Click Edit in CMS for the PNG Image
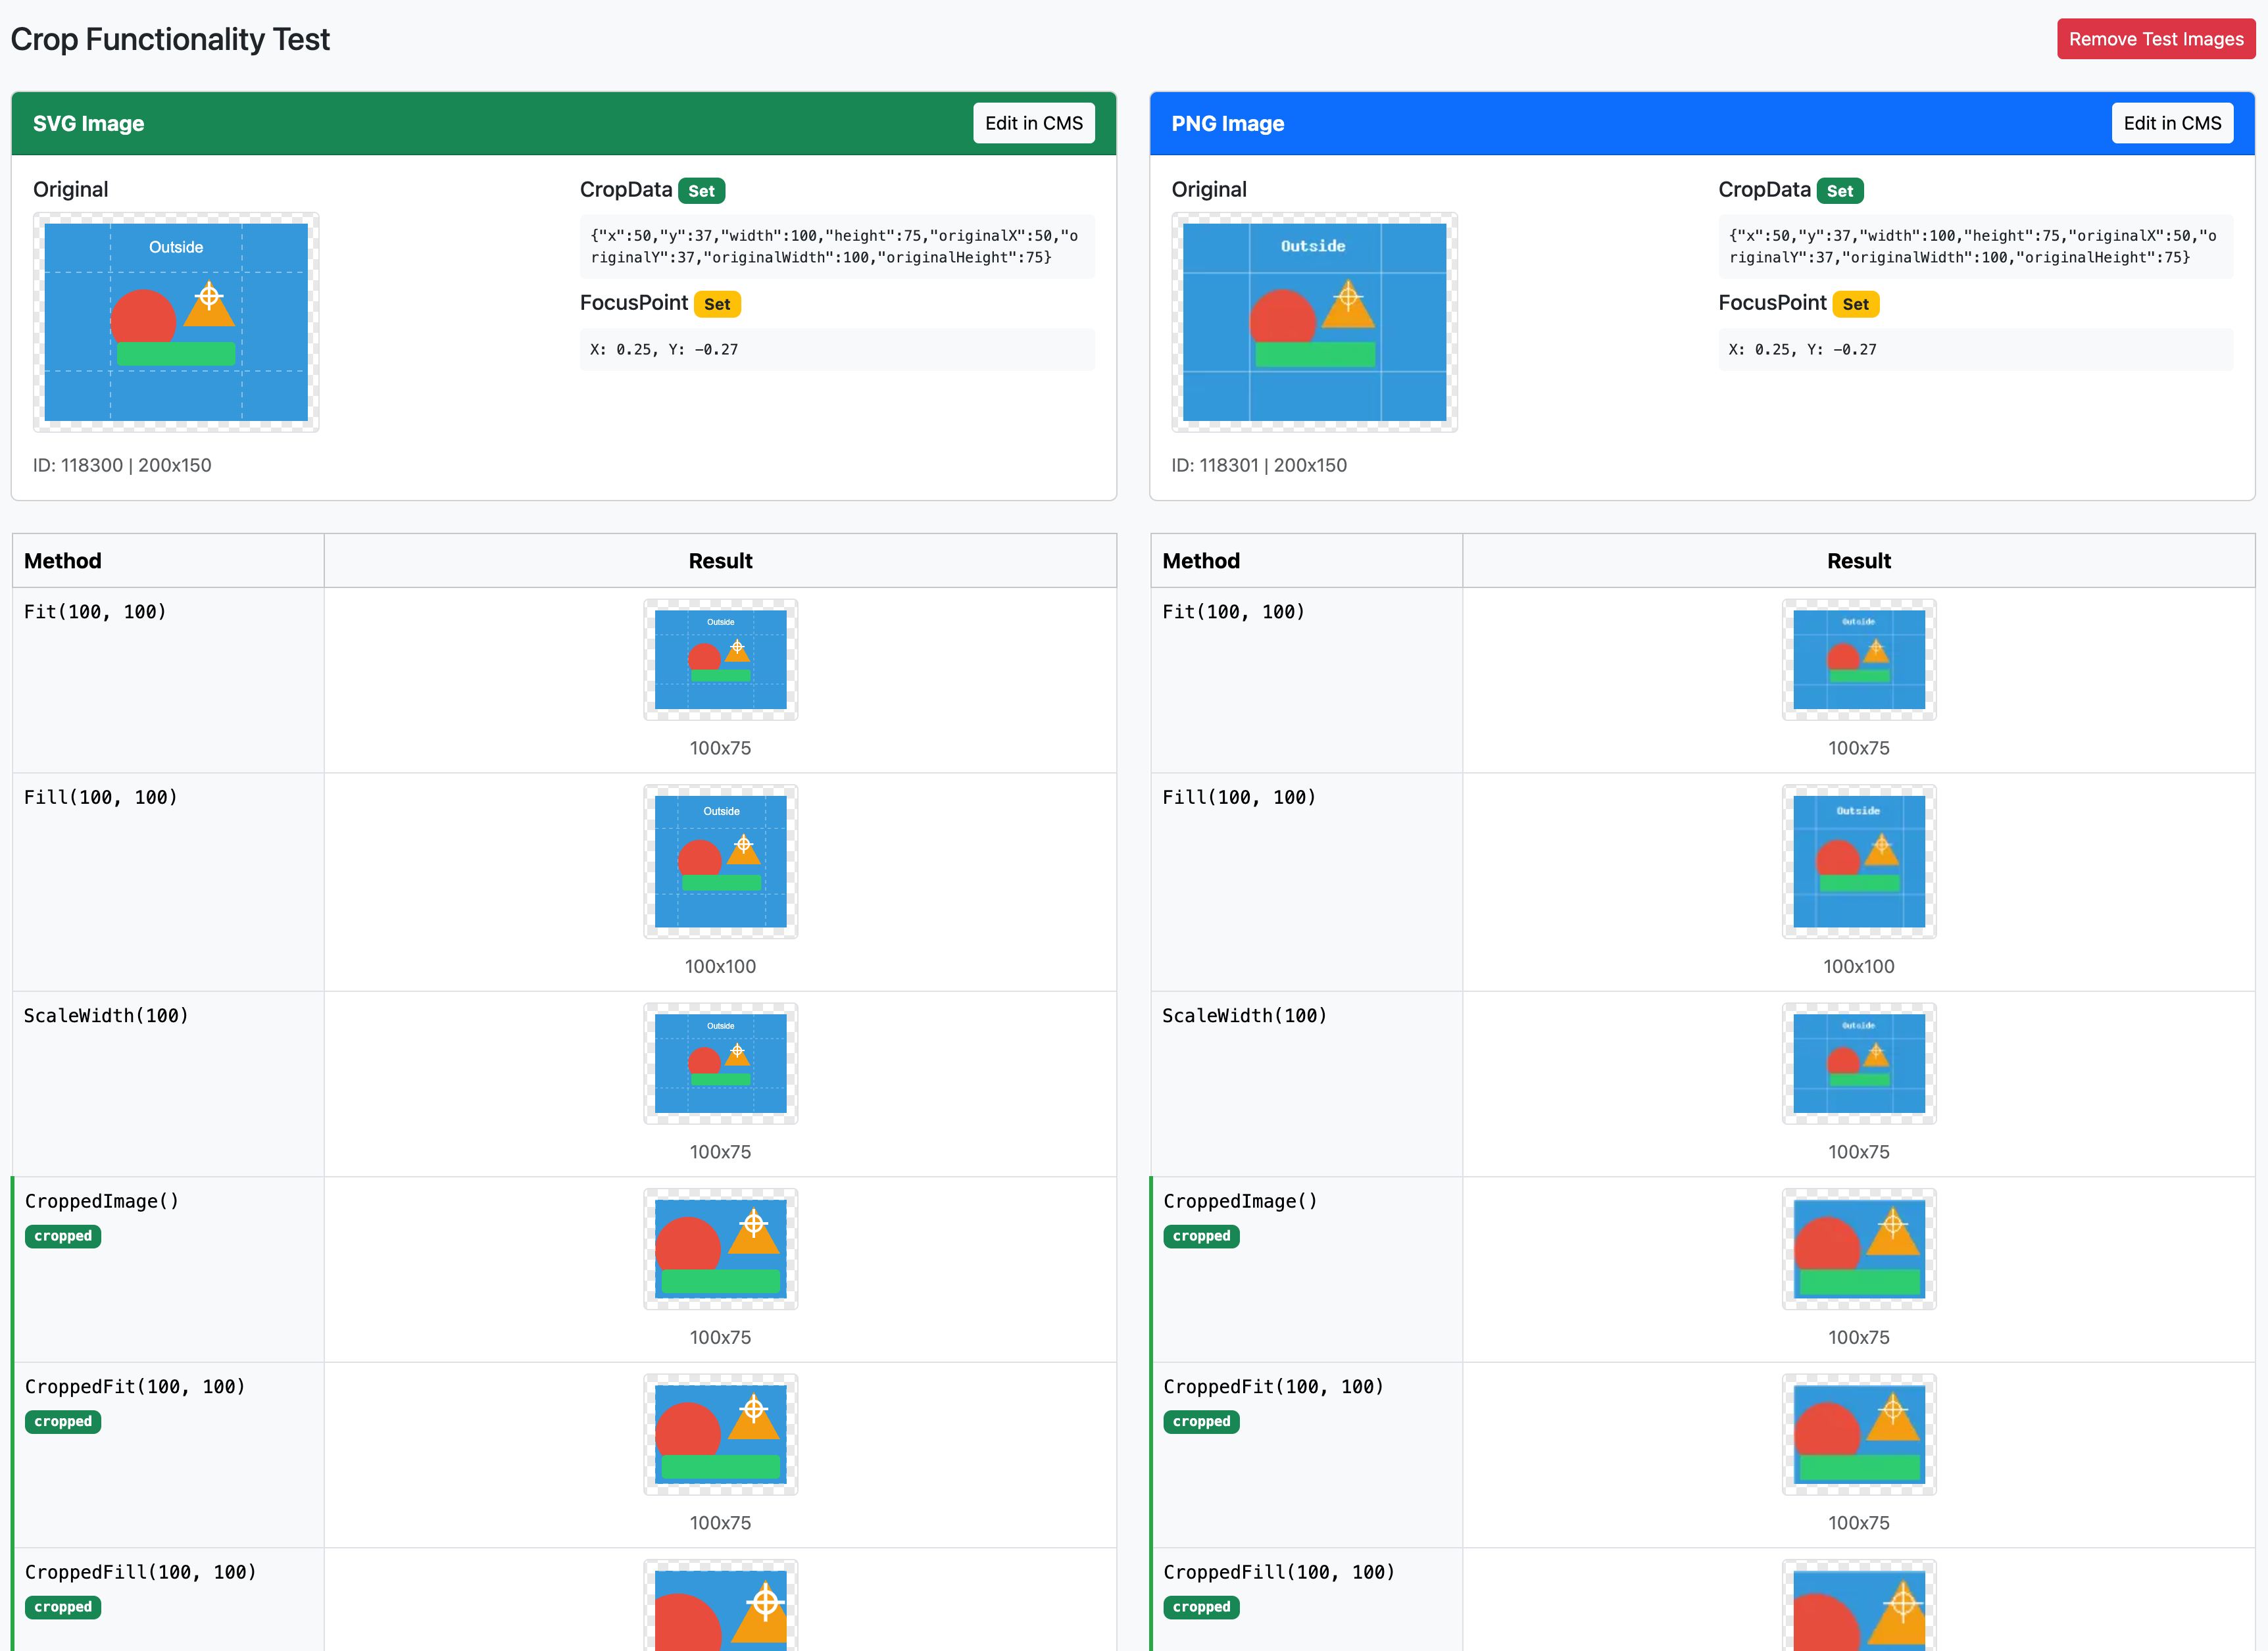Screen dimensions: 2268x1651 pos(2172,122)
